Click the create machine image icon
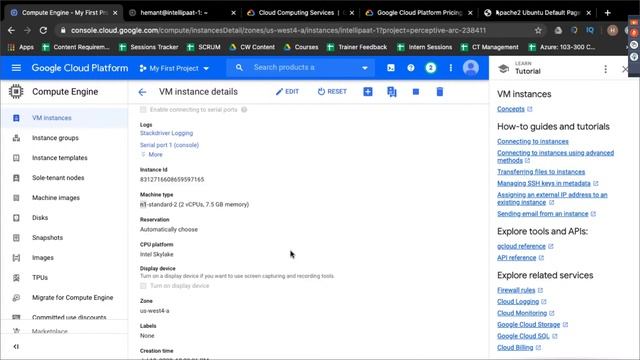The image size is (640, 360). (x=392, y=92)
